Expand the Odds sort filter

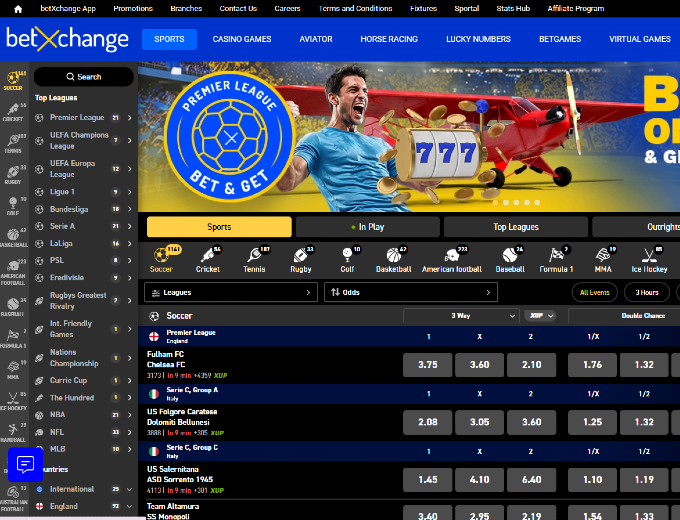point(411,292)
